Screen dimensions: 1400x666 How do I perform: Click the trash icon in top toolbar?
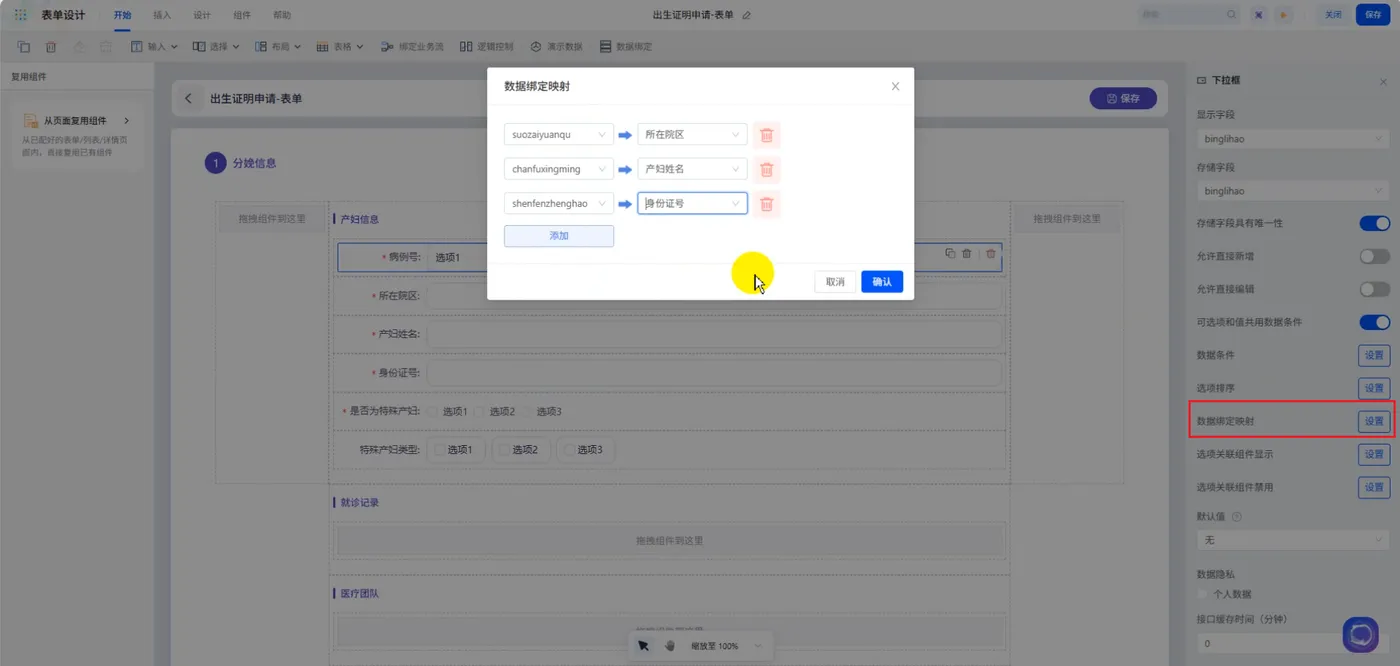[x=51, y=47]
